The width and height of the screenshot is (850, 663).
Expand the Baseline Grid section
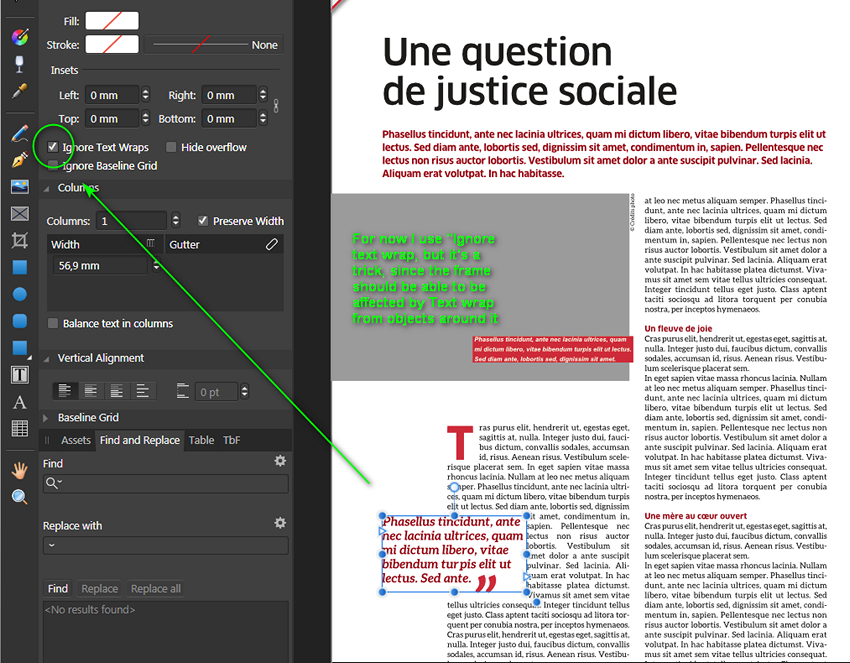coord(45,418)
